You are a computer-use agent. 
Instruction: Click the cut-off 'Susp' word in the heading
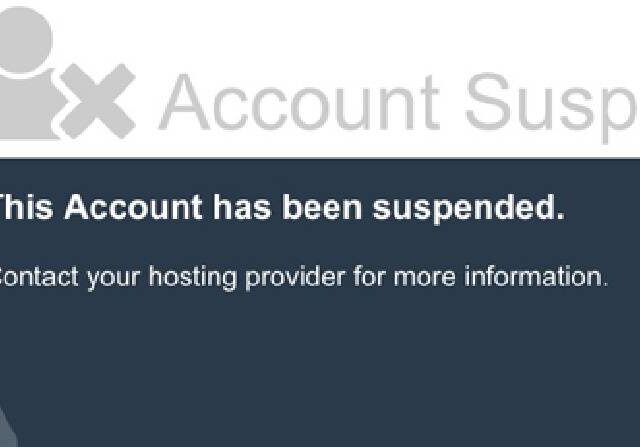pyautogui.click(x=552, y=108)
